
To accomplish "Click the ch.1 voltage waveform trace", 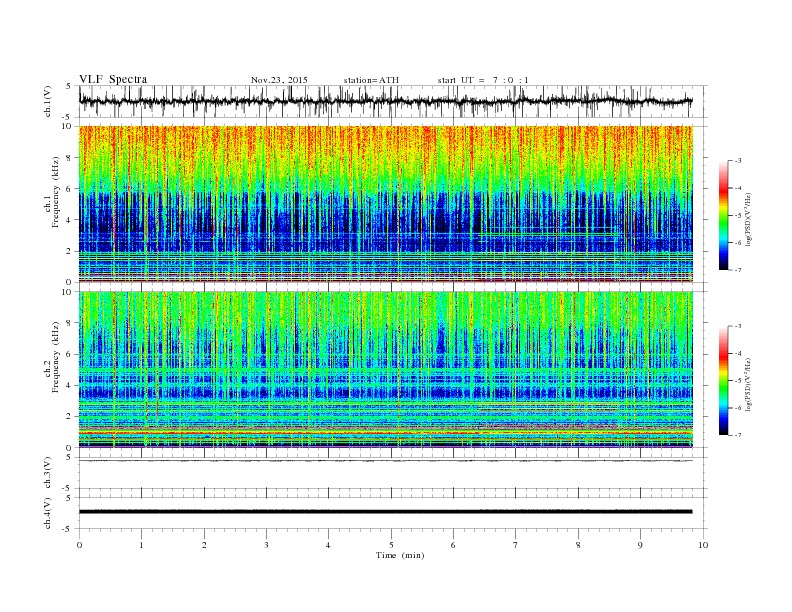I will 385,101.
